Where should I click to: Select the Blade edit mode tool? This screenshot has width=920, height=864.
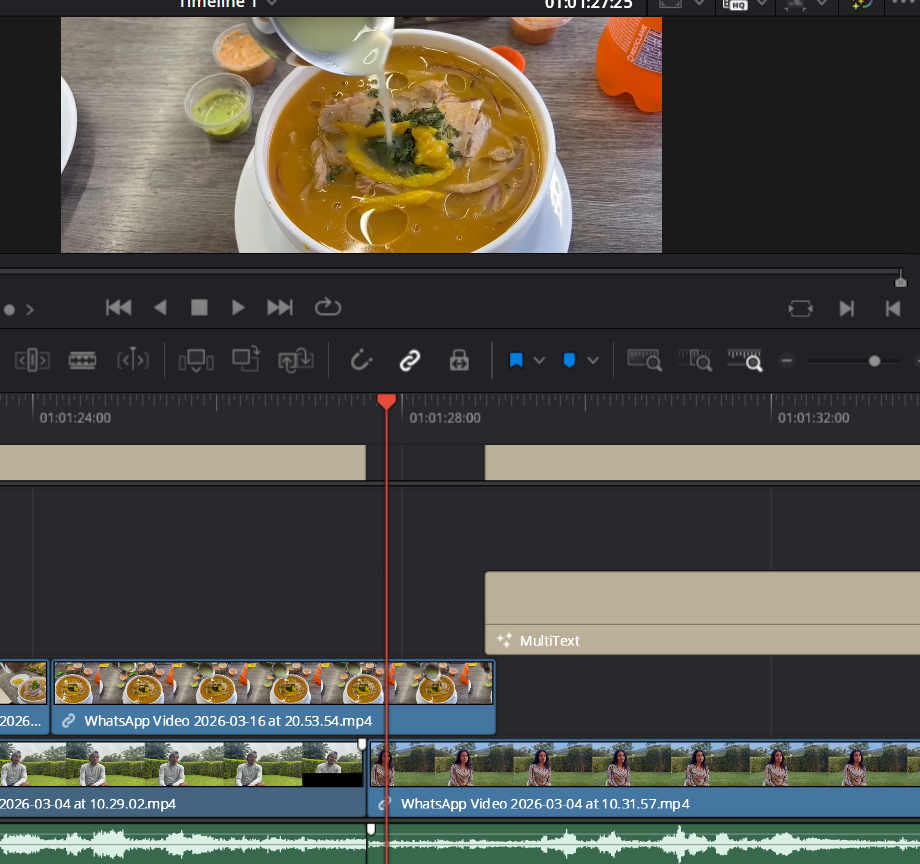point(82,360)
